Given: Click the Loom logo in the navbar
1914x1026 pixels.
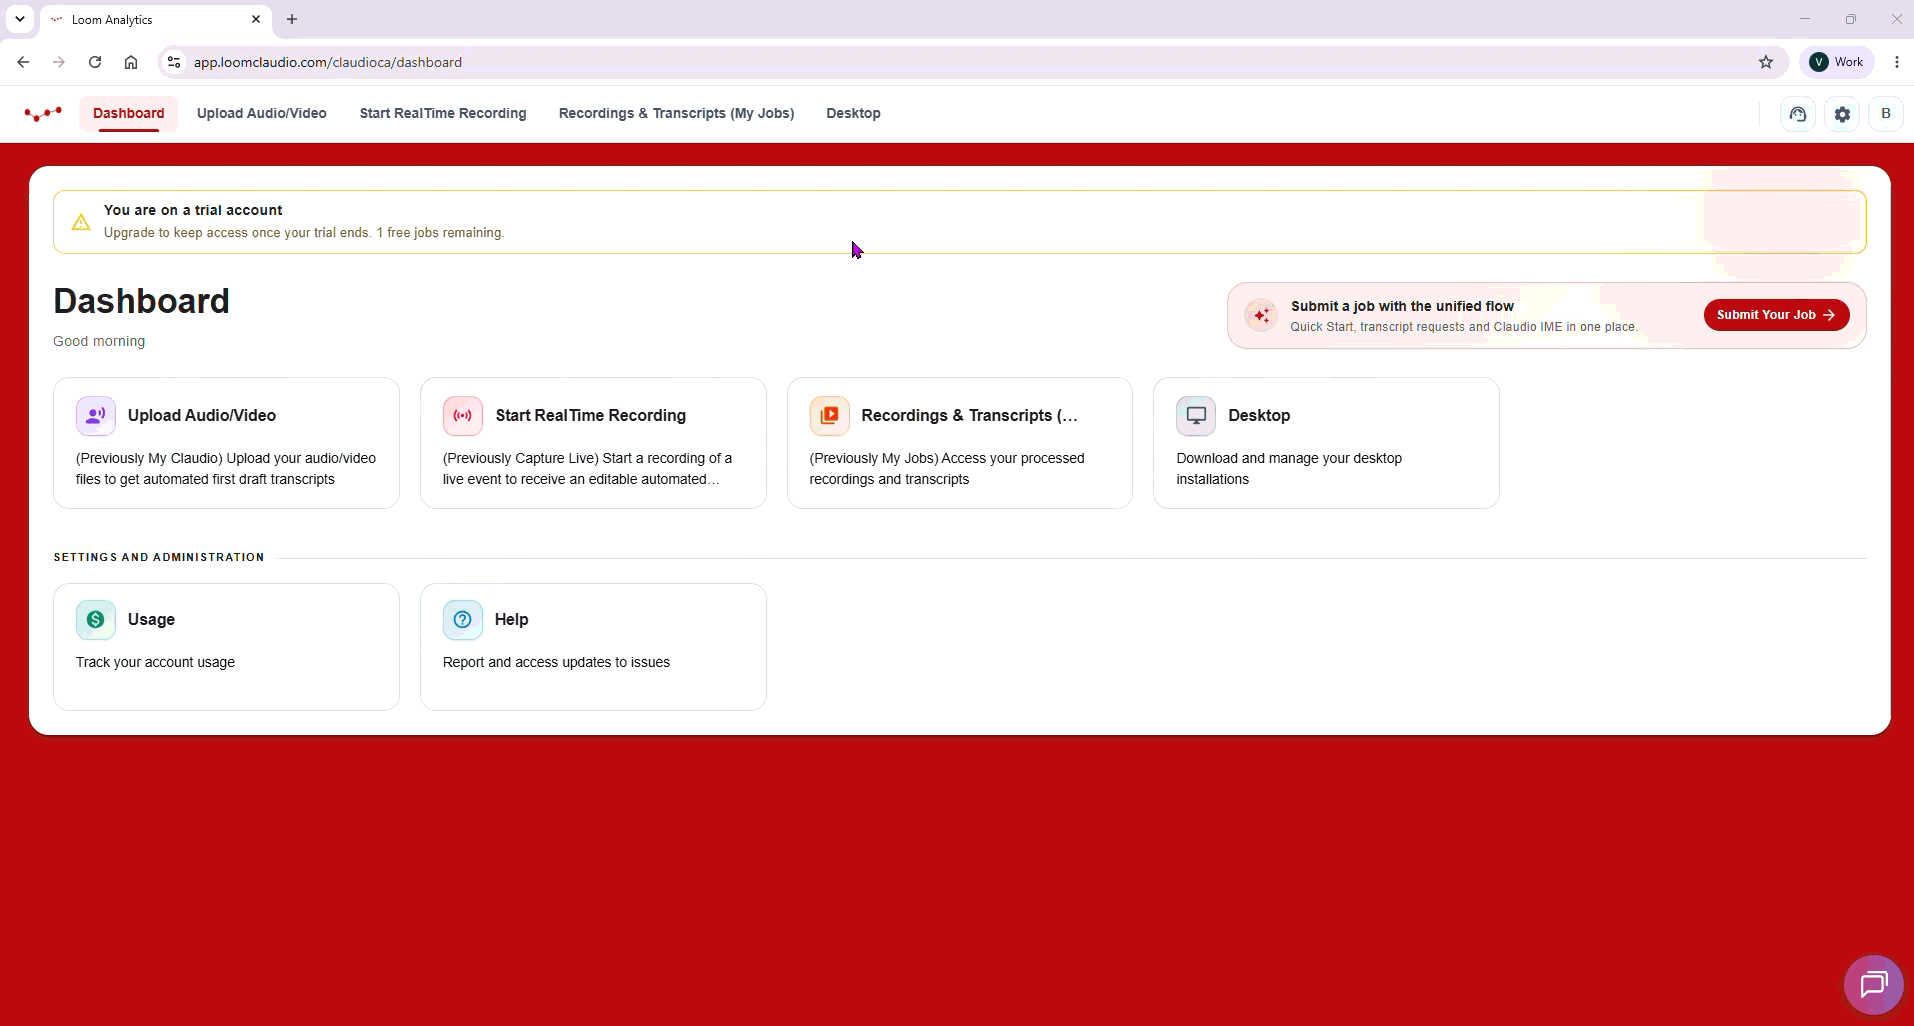Looking at the screenshot, I should [x=43, y=114].
